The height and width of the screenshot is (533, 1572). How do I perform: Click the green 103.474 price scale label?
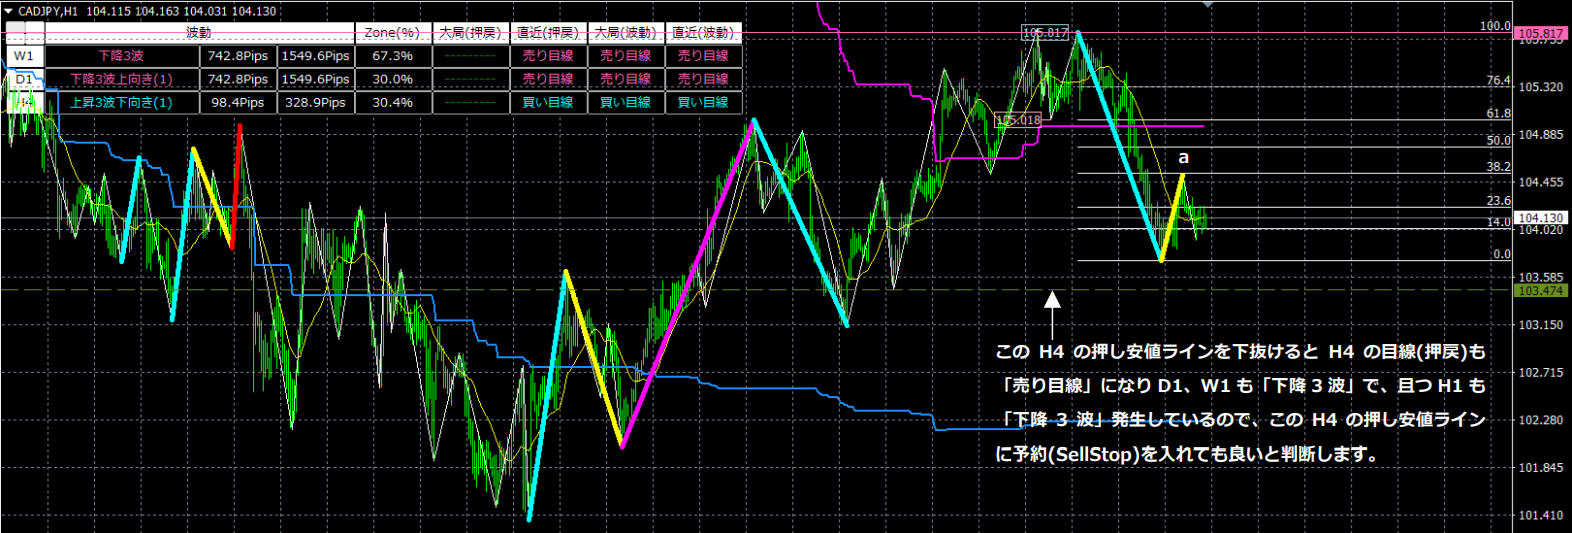coord(1541,291)
